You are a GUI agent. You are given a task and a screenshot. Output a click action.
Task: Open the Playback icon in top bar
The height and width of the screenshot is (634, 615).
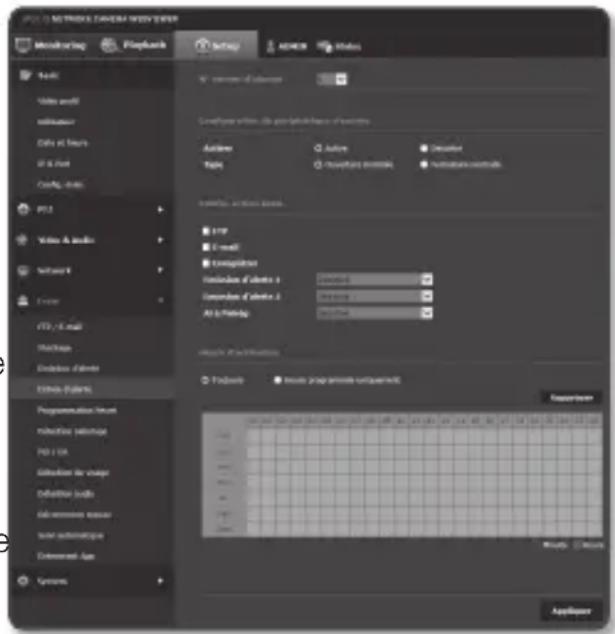(107, 47)
